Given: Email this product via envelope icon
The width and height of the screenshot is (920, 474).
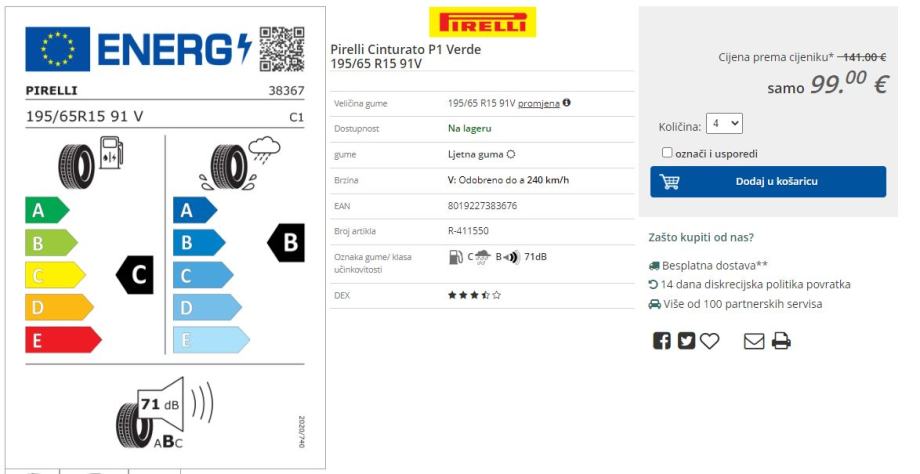Looking at the screenshot, I should [x=755, y=341].
